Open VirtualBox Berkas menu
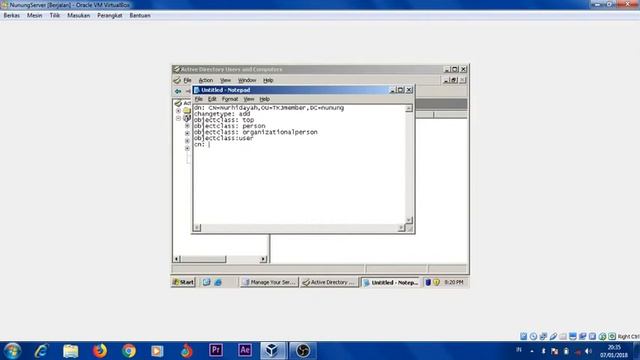640x360 pixels. click(11, 16)
